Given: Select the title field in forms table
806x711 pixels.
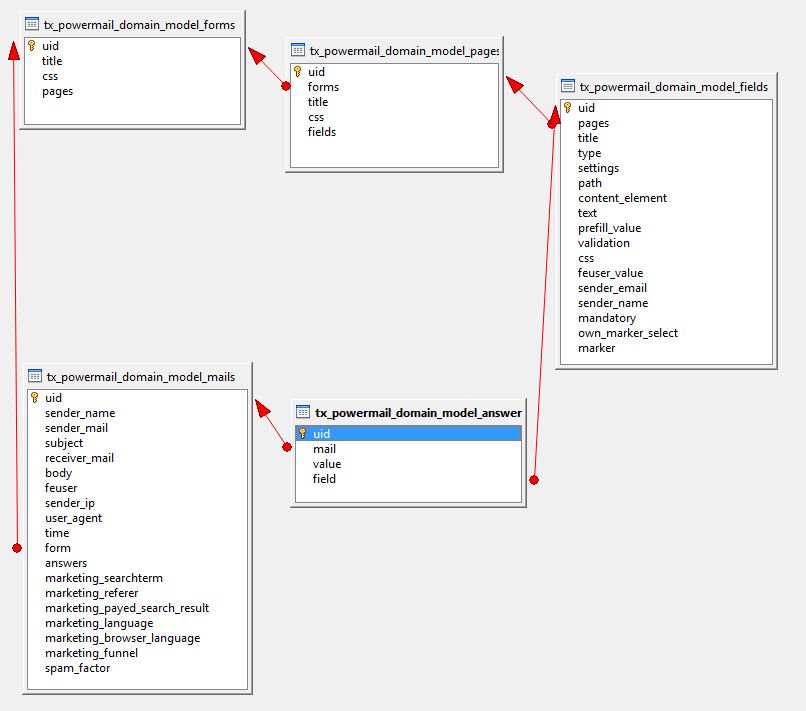Looking at the screenshot, I should 51,61.
